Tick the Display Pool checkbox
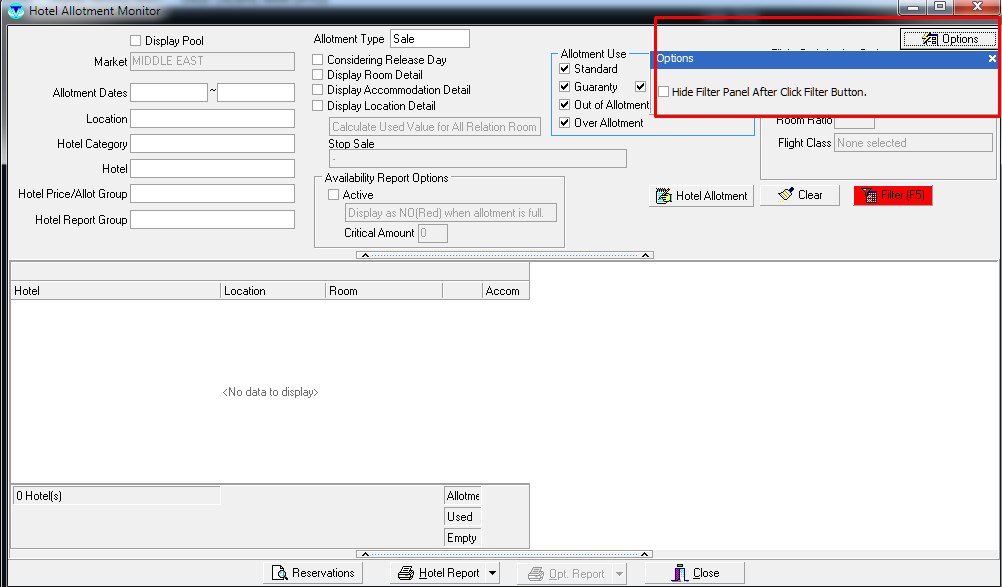1002x587 pixels. point(136,41)
